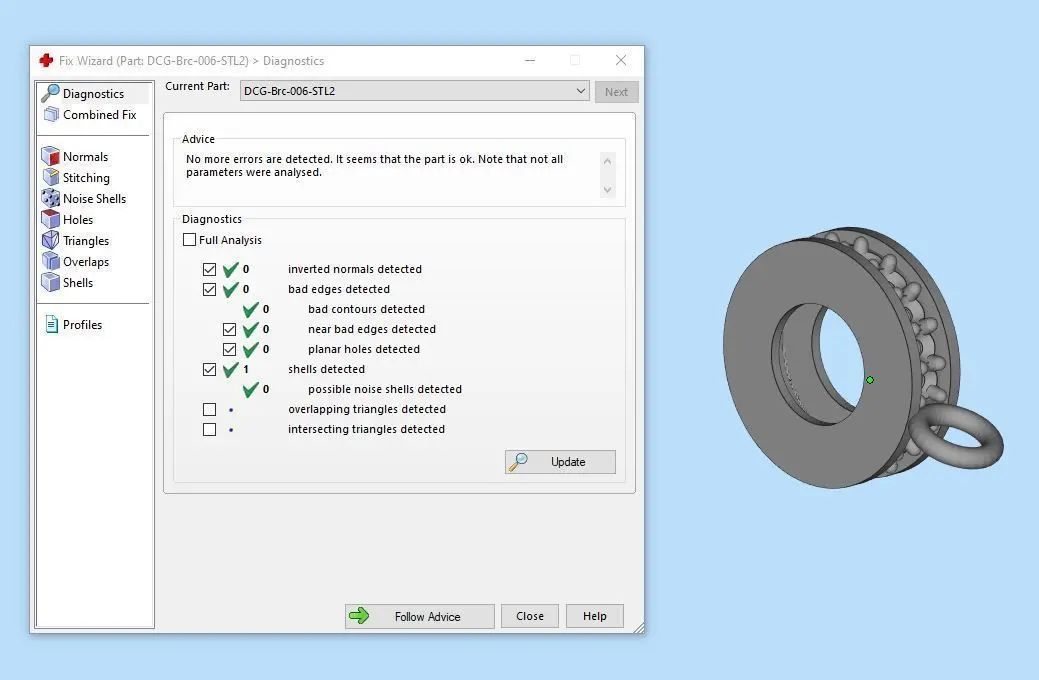This screenshot has width=1039, height=680.
Task: Click the 'bad contours detected' text
Action: point(366,309)
